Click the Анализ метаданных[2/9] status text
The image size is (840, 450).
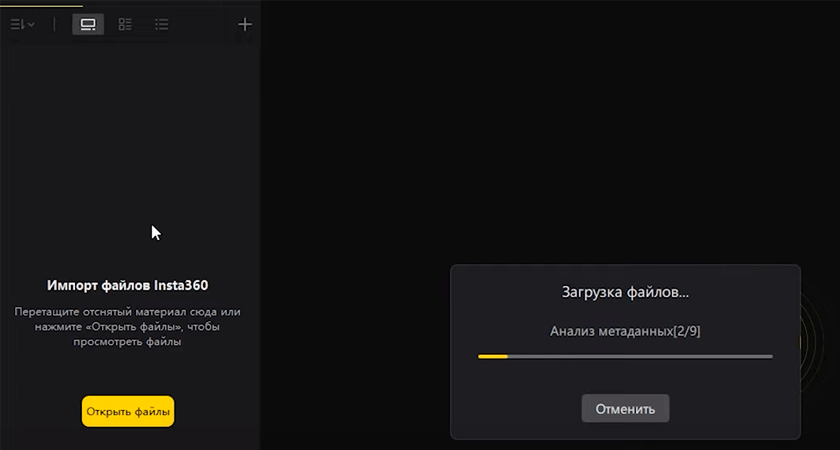tap(625, 331)
